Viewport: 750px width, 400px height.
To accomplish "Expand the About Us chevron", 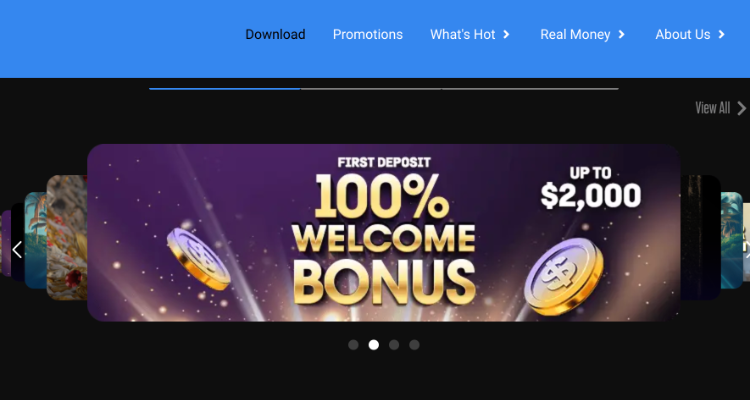I will [722, 34].
